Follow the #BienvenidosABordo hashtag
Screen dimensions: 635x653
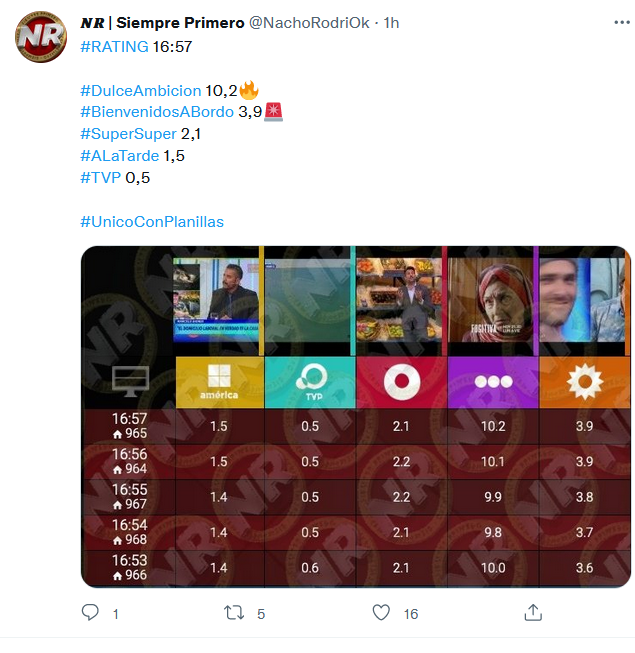pyautogui.click(x=157, y=112)
